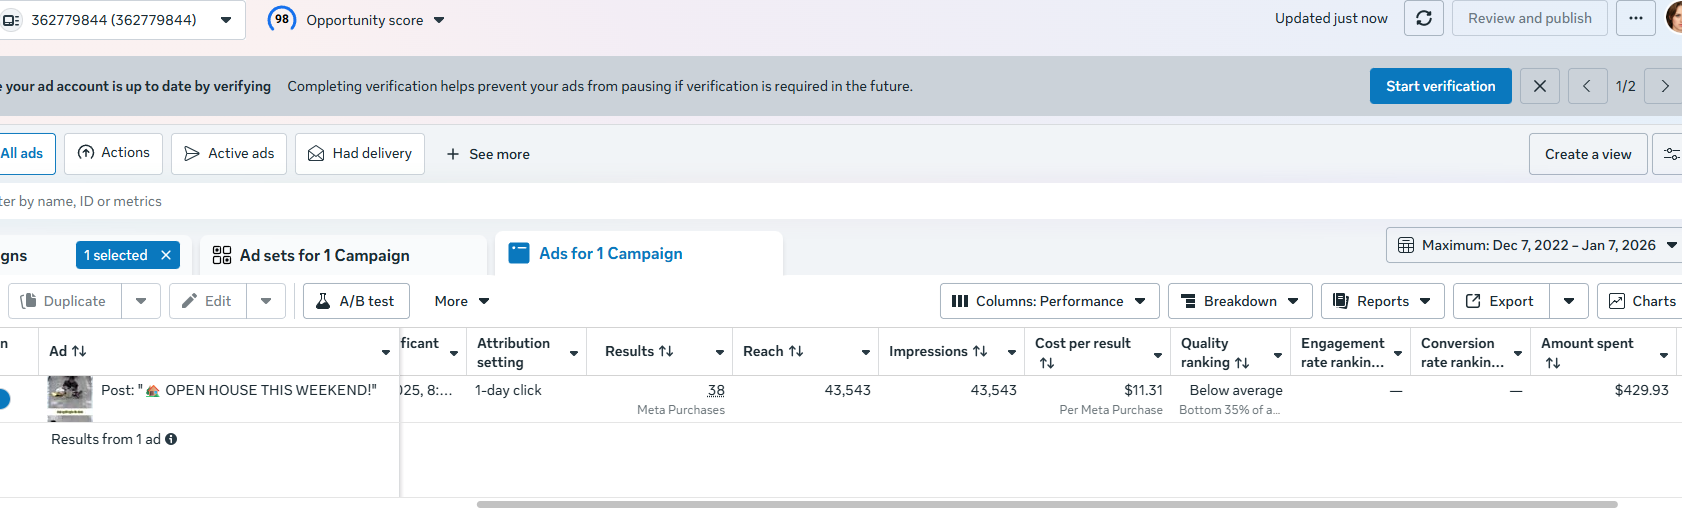Go to the previous banner notification arrow

point(1587,86)
